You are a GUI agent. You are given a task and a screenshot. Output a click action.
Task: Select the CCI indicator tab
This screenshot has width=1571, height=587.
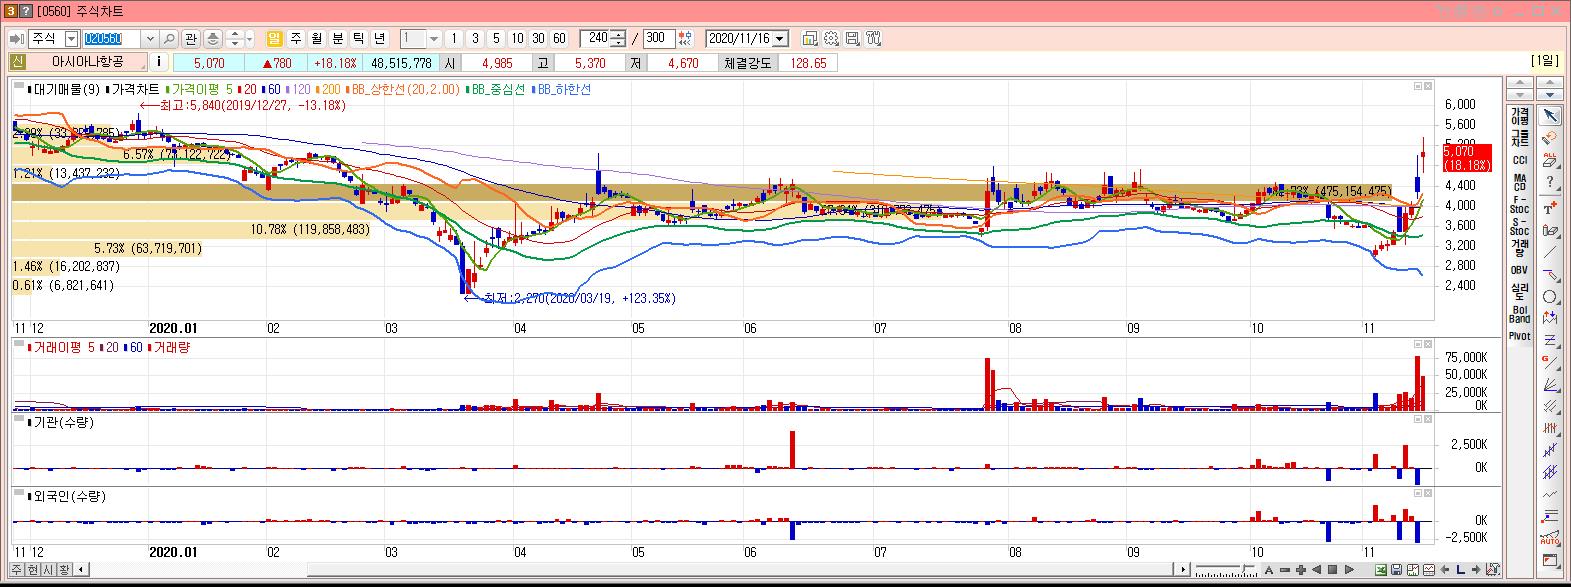point(1519,160)
